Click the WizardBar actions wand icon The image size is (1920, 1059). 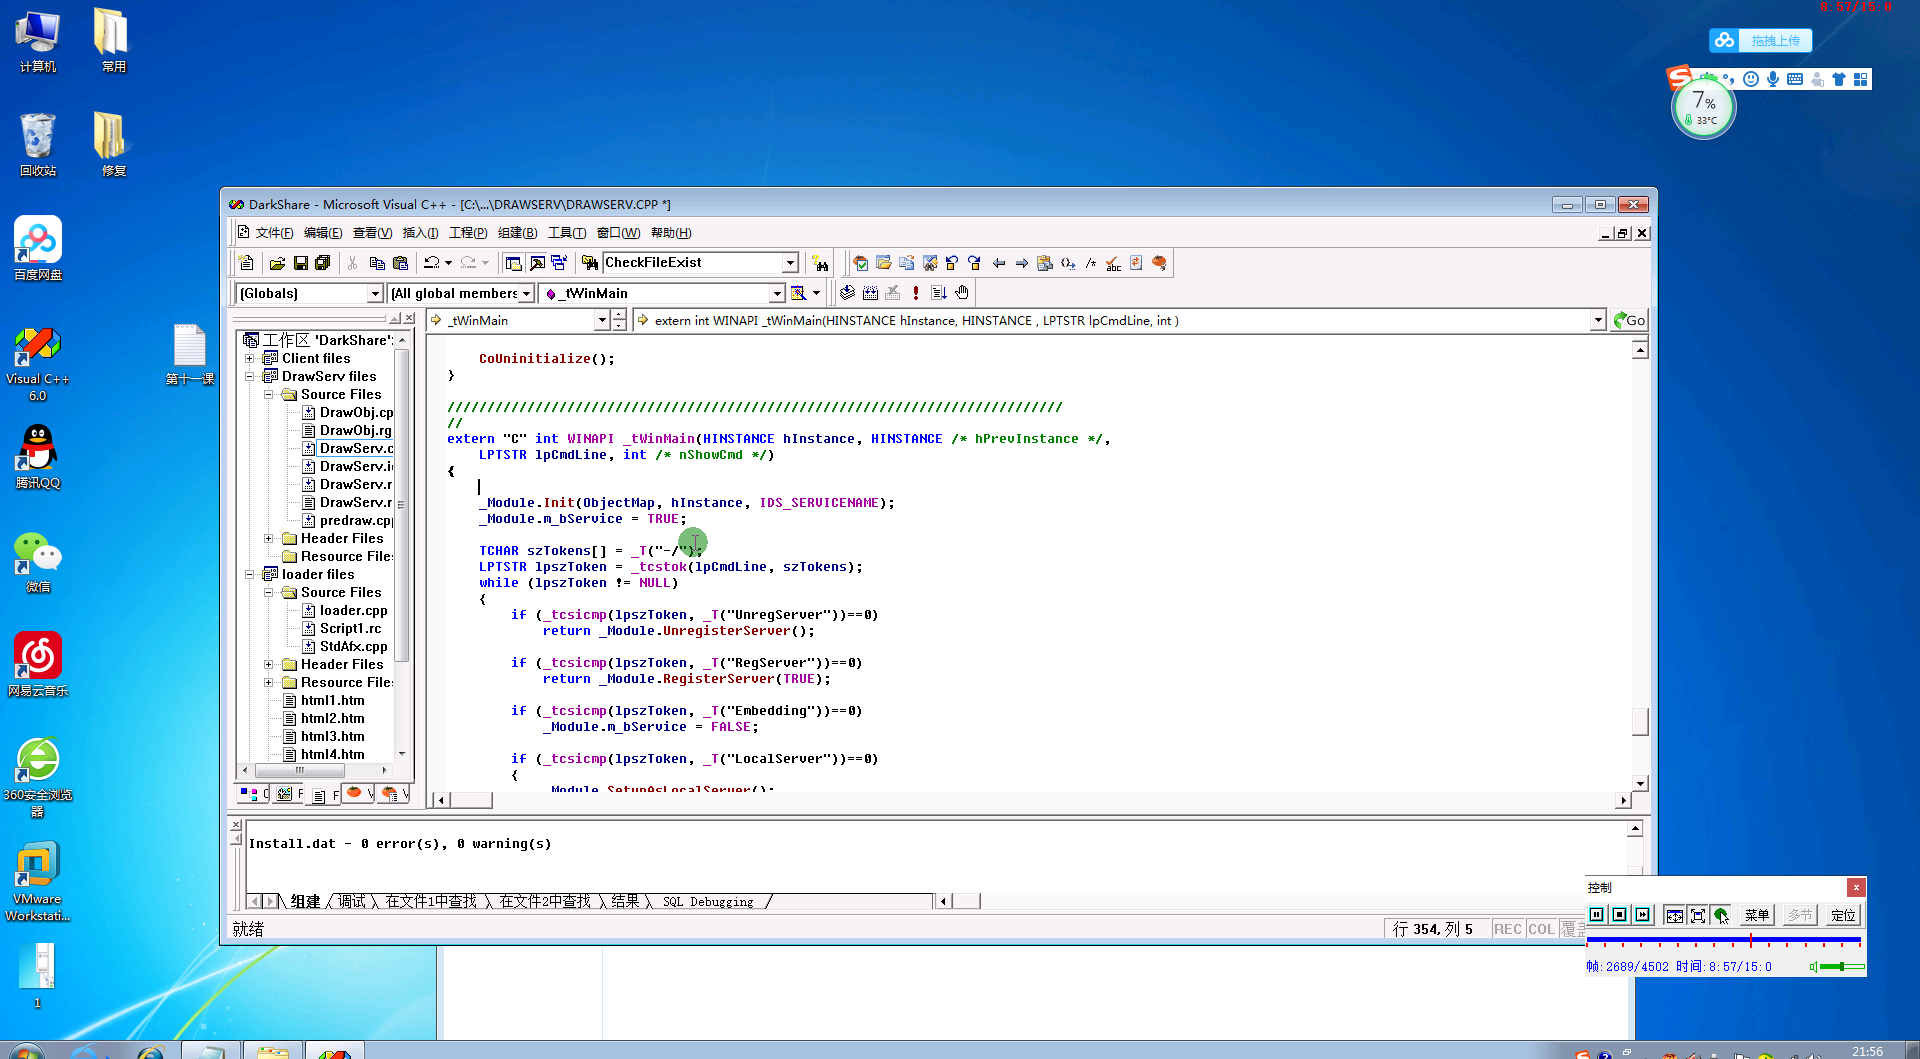[798, 293]
